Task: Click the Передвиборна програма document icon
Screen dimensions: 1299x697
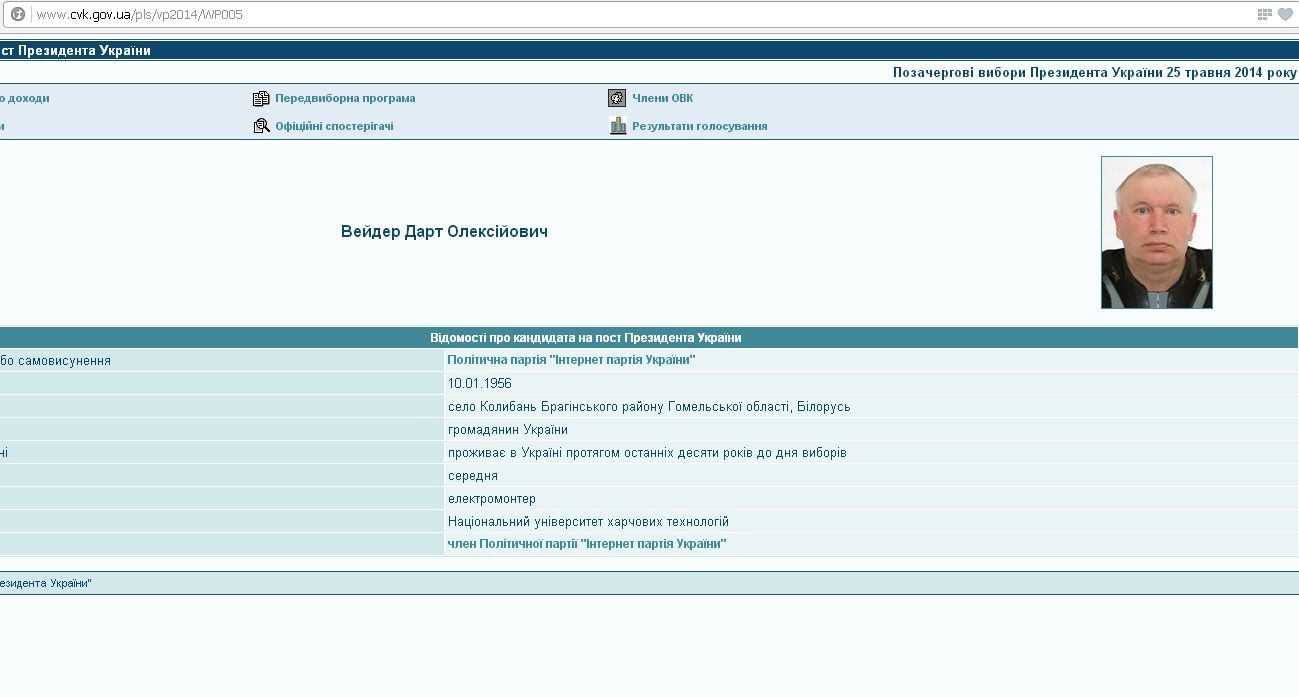Action: [x=261, y=98]
